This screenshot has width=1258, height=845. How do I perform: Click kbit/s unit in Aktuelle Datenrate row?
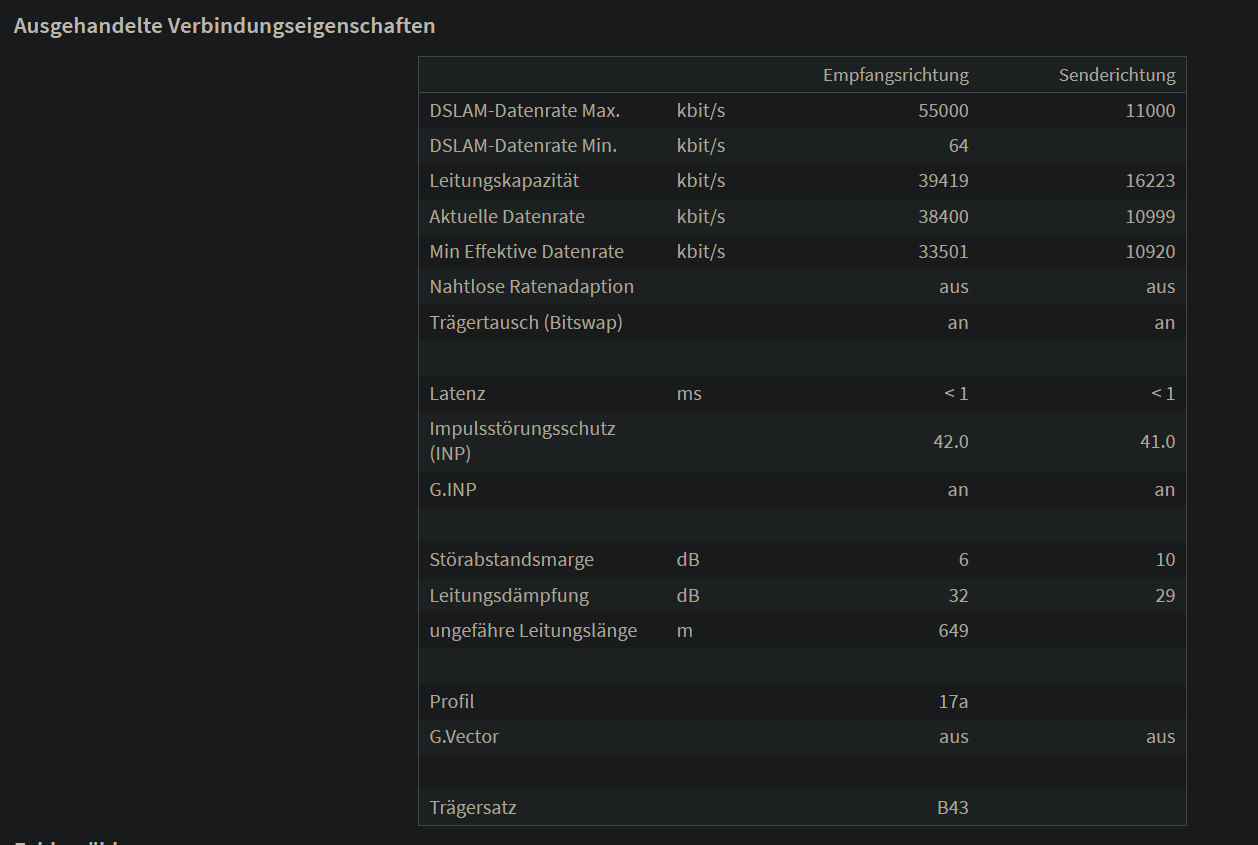[x=701, y=216]
